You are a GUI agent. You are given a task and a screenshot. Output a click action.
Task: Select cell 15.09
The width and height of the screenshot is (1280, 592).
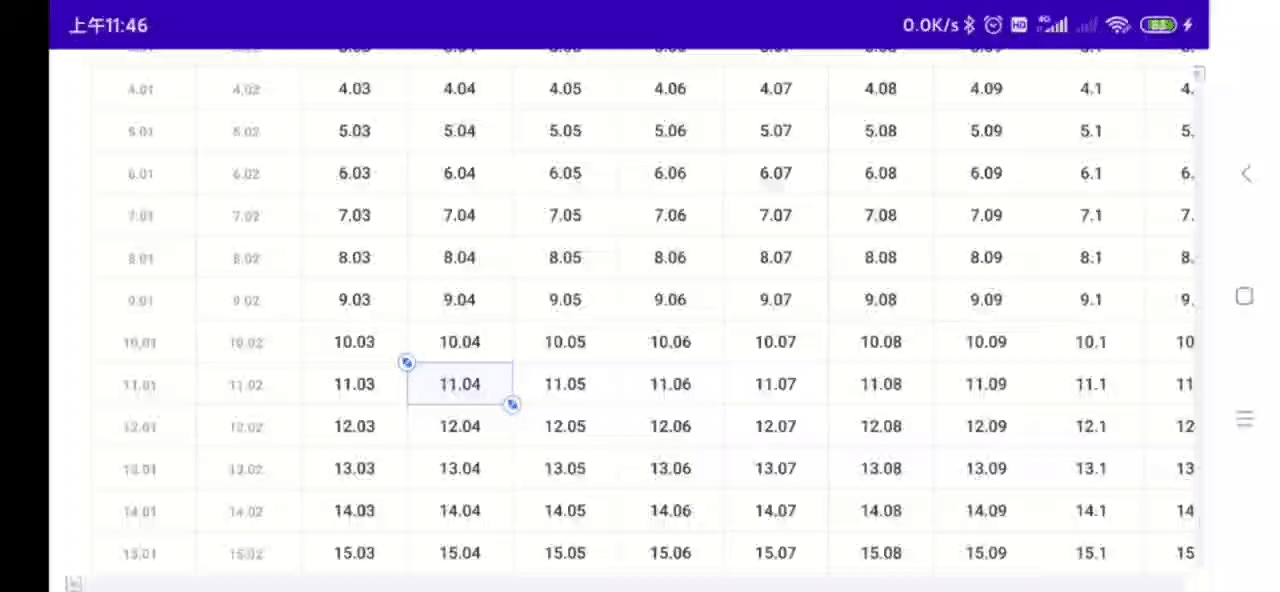pos(986,553)
